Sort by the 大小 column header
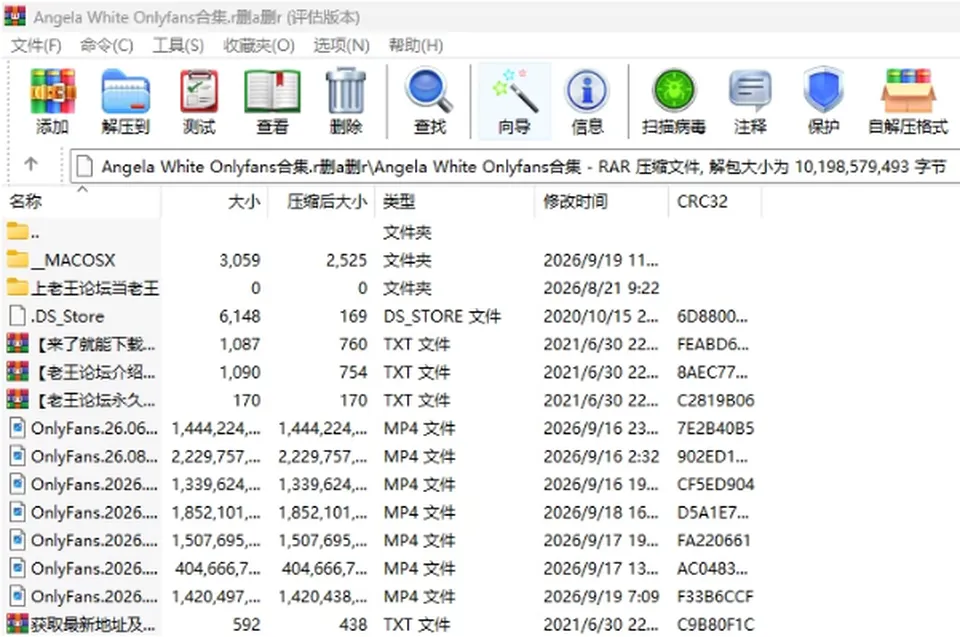960x637 pixels. point(214,202)
